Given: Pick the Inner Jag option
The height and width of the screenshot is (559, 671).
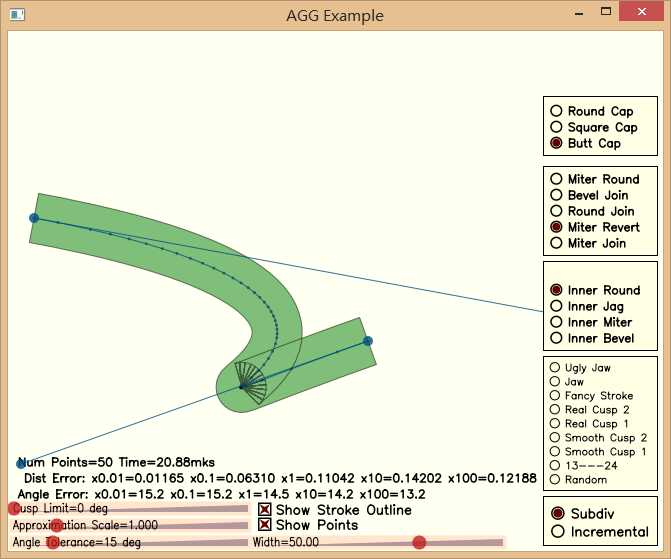Looking at the screenshot, I should point(587,306).
